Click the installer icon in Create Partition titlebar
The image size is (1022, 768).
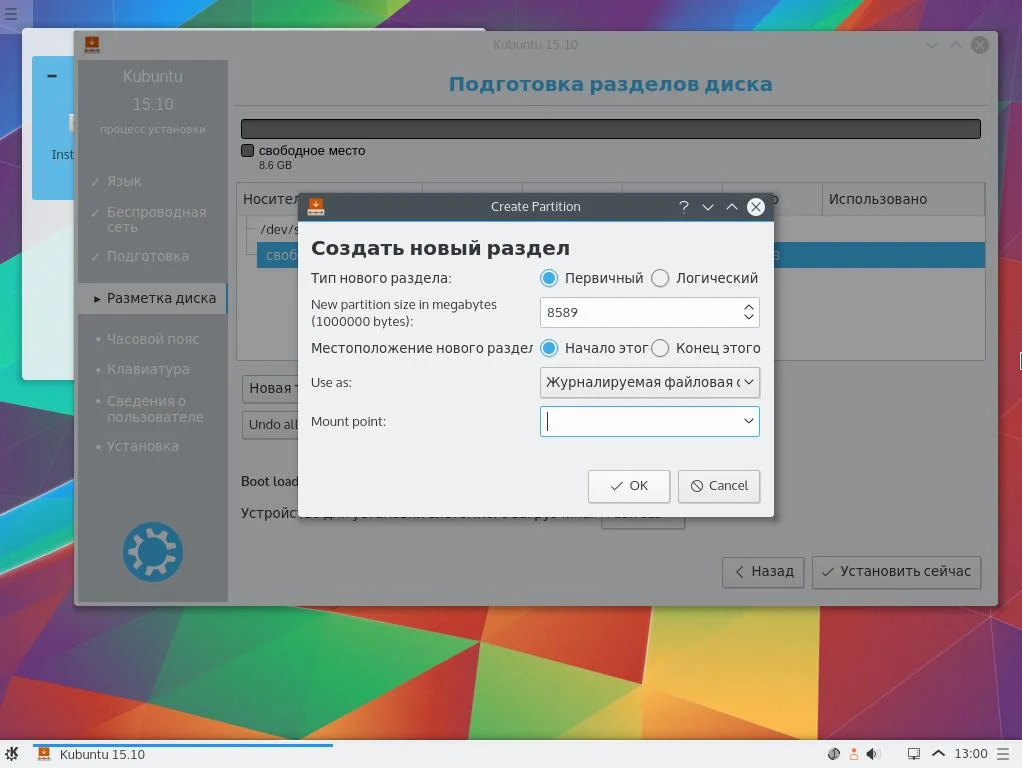[x=316, y=207]
